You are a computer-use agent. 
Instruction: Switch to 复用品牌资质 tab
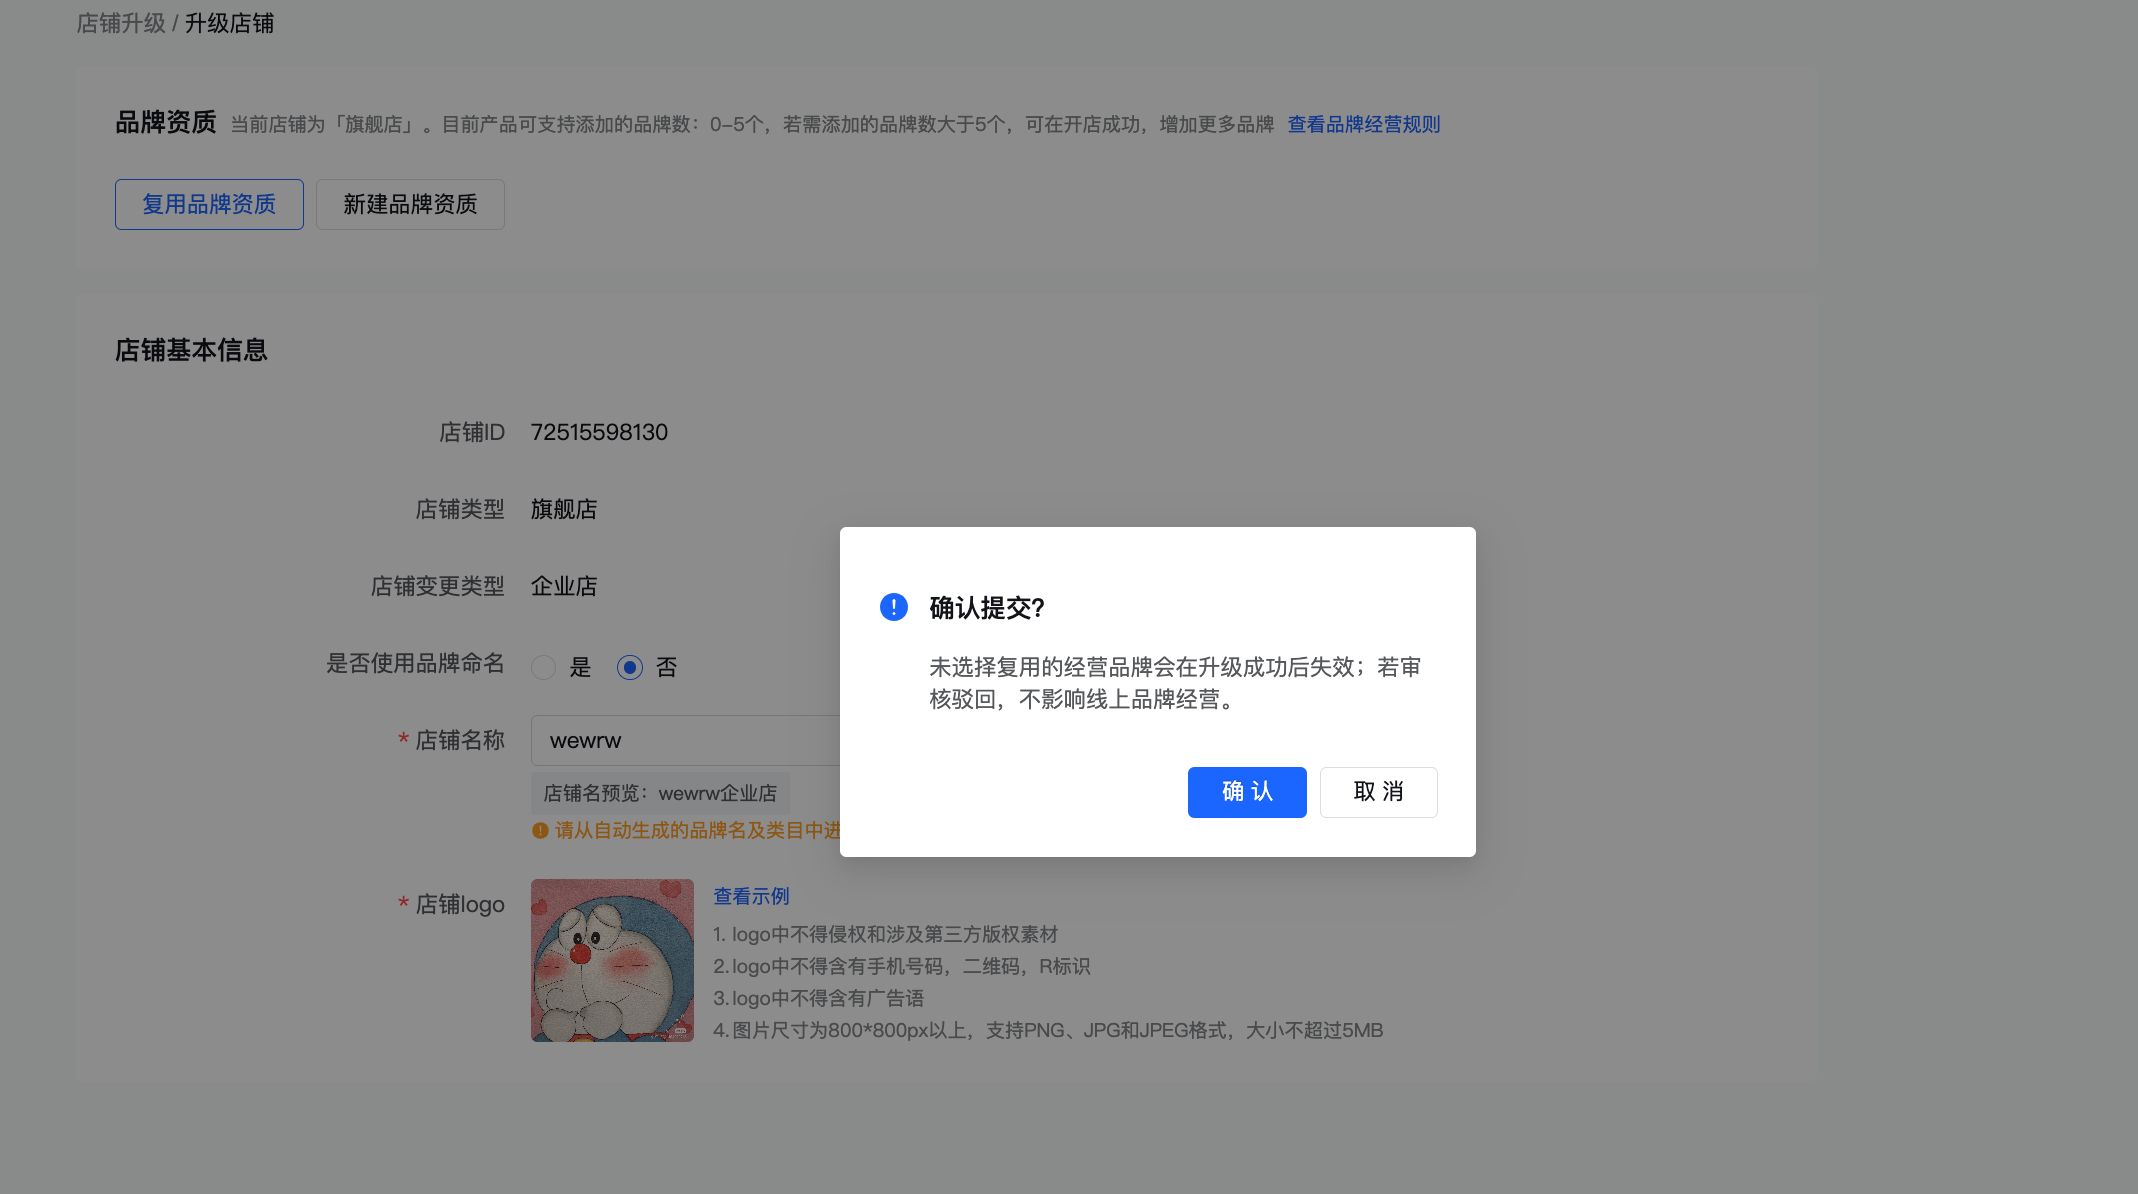pos(209,204)
